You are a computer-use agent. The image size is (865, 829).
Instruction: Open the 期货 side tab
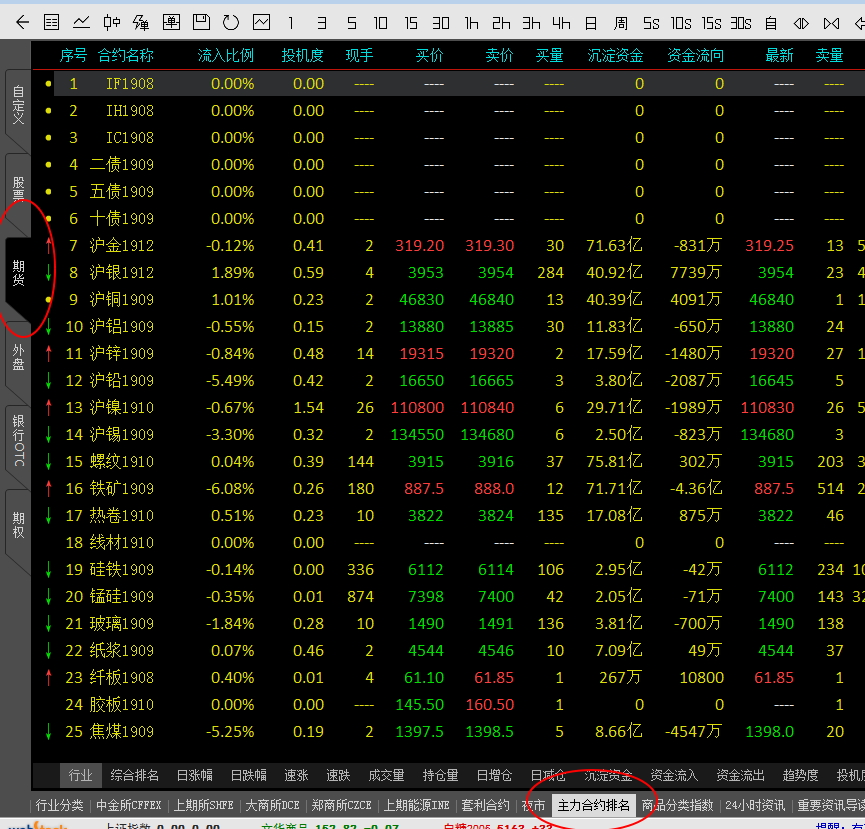click(x=19, y=272)
